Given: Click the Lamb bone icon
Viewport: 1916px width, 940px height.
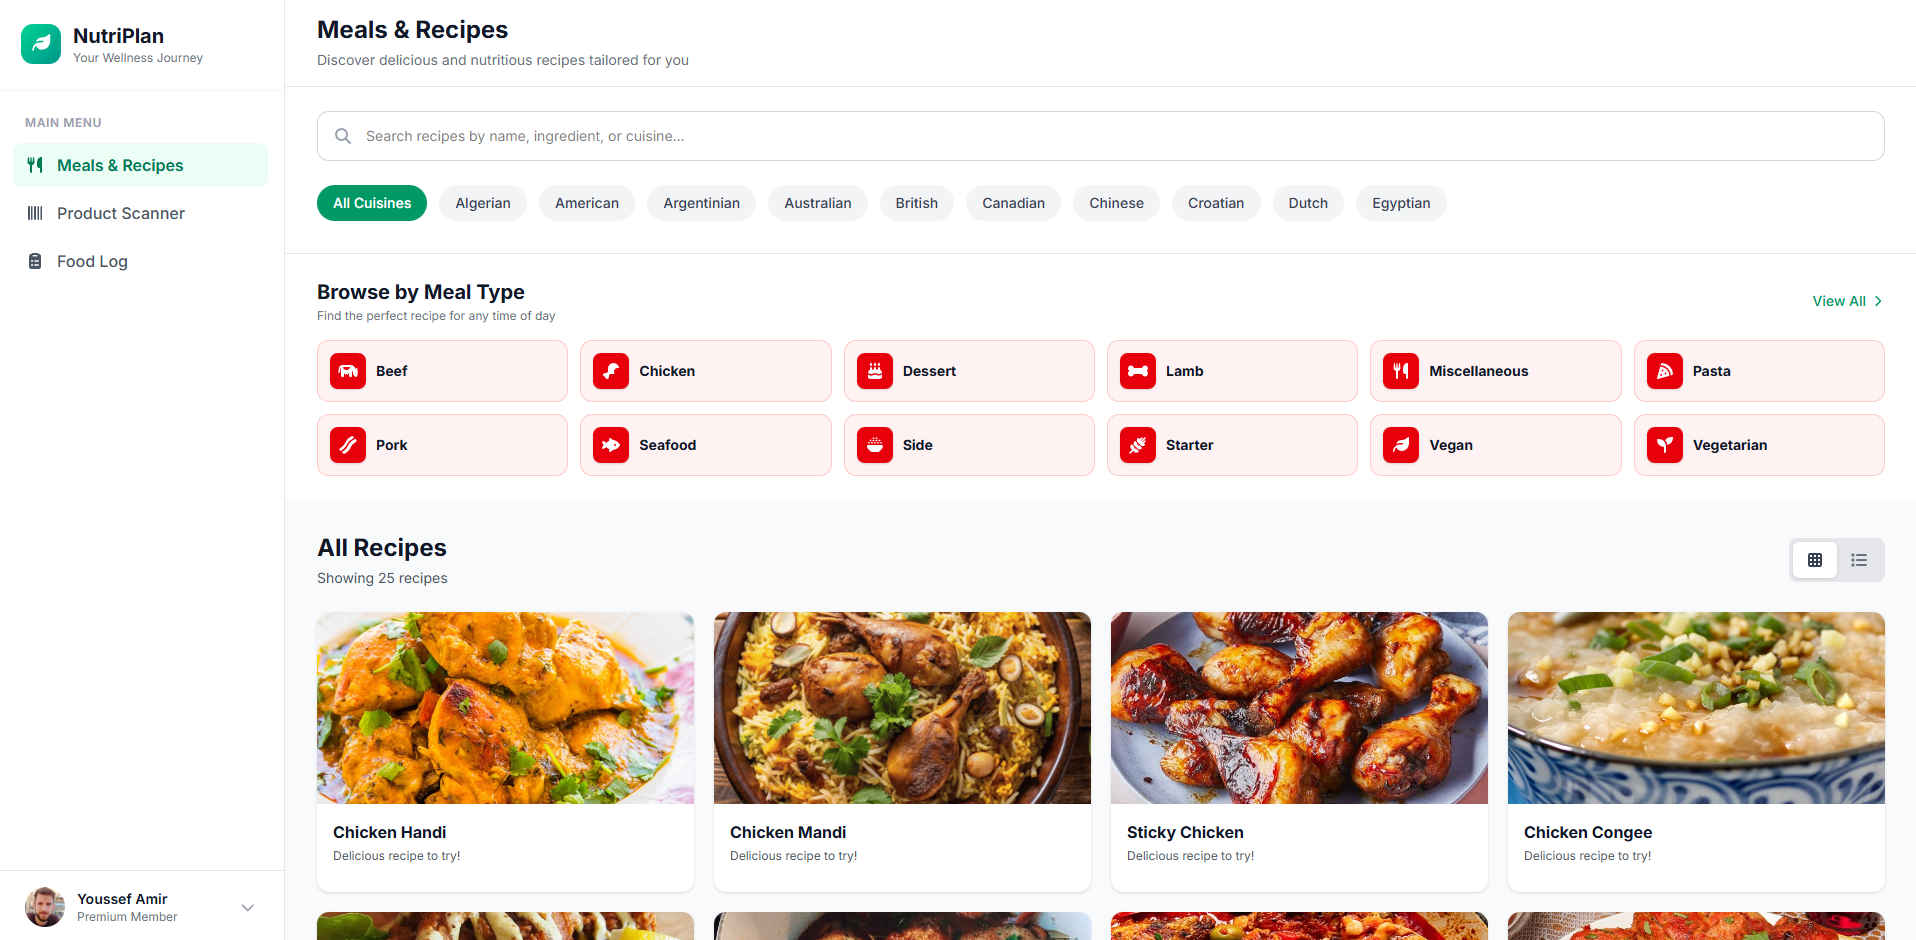Looking at the screenshot, I should pyautogui.click(x=1138, y=371).
